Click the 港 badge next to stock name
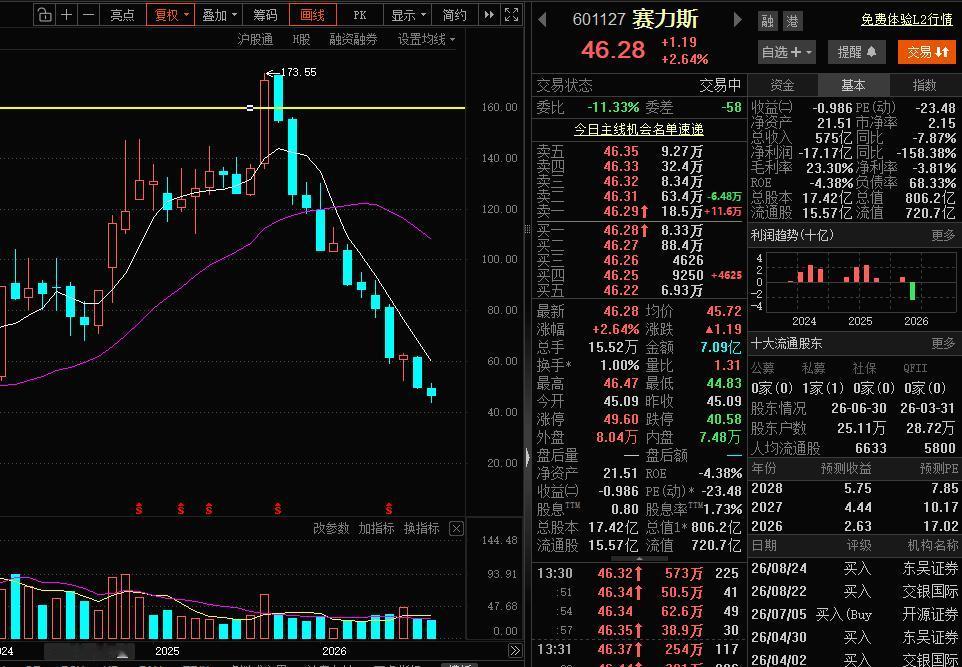 793,21
